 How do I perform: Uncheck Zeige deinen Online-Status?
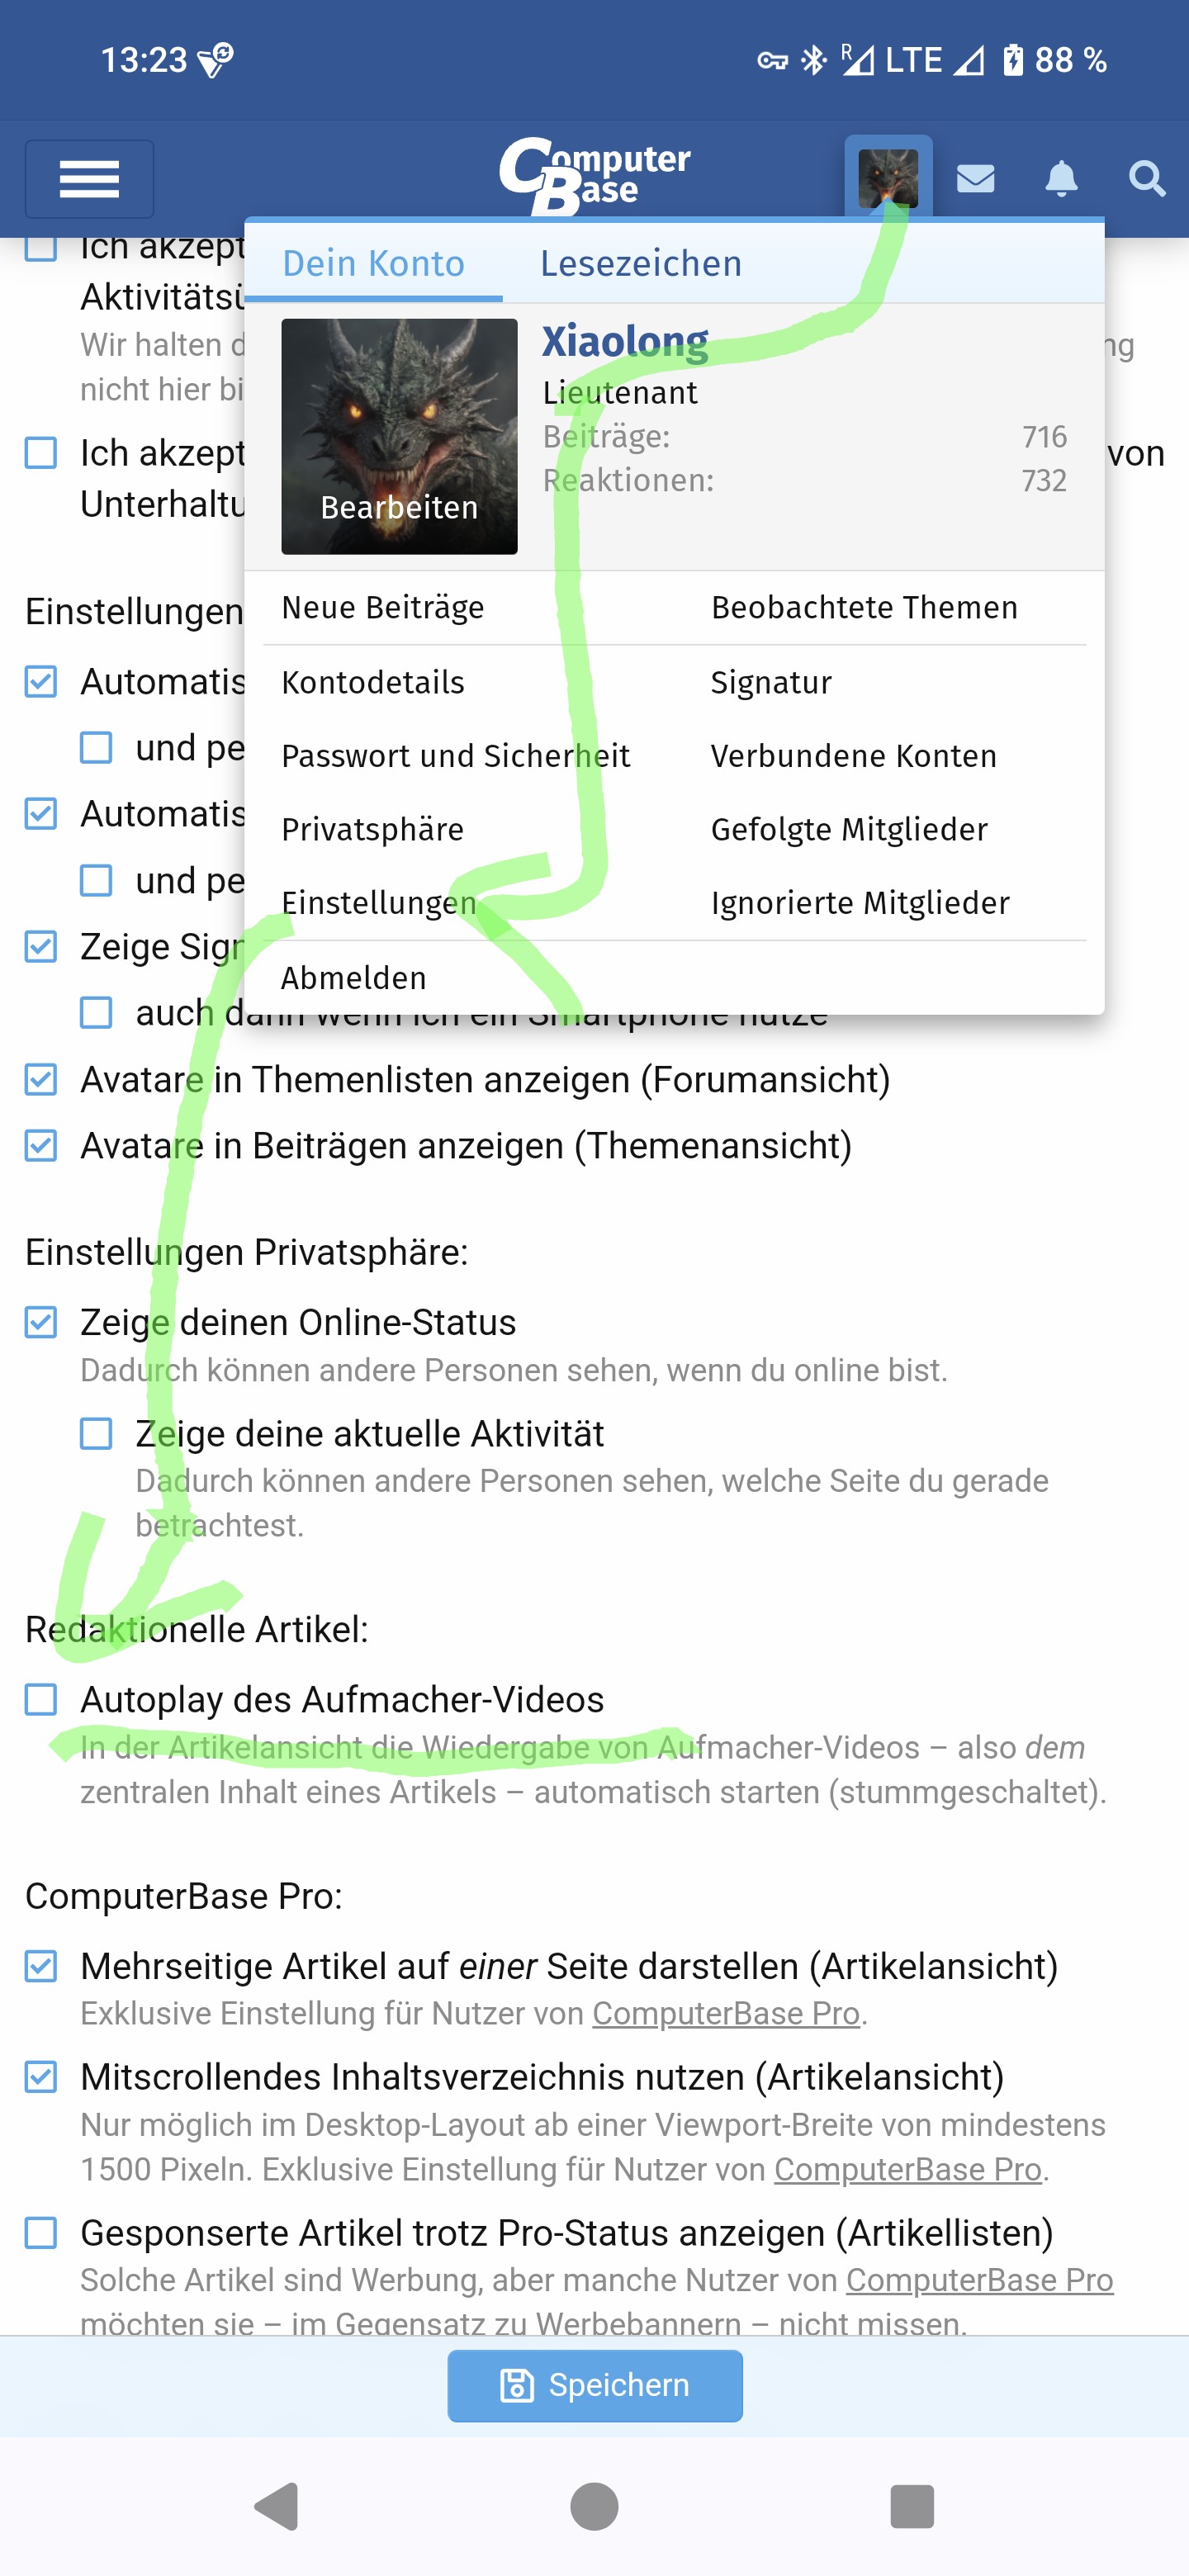tap(41, 1322)
